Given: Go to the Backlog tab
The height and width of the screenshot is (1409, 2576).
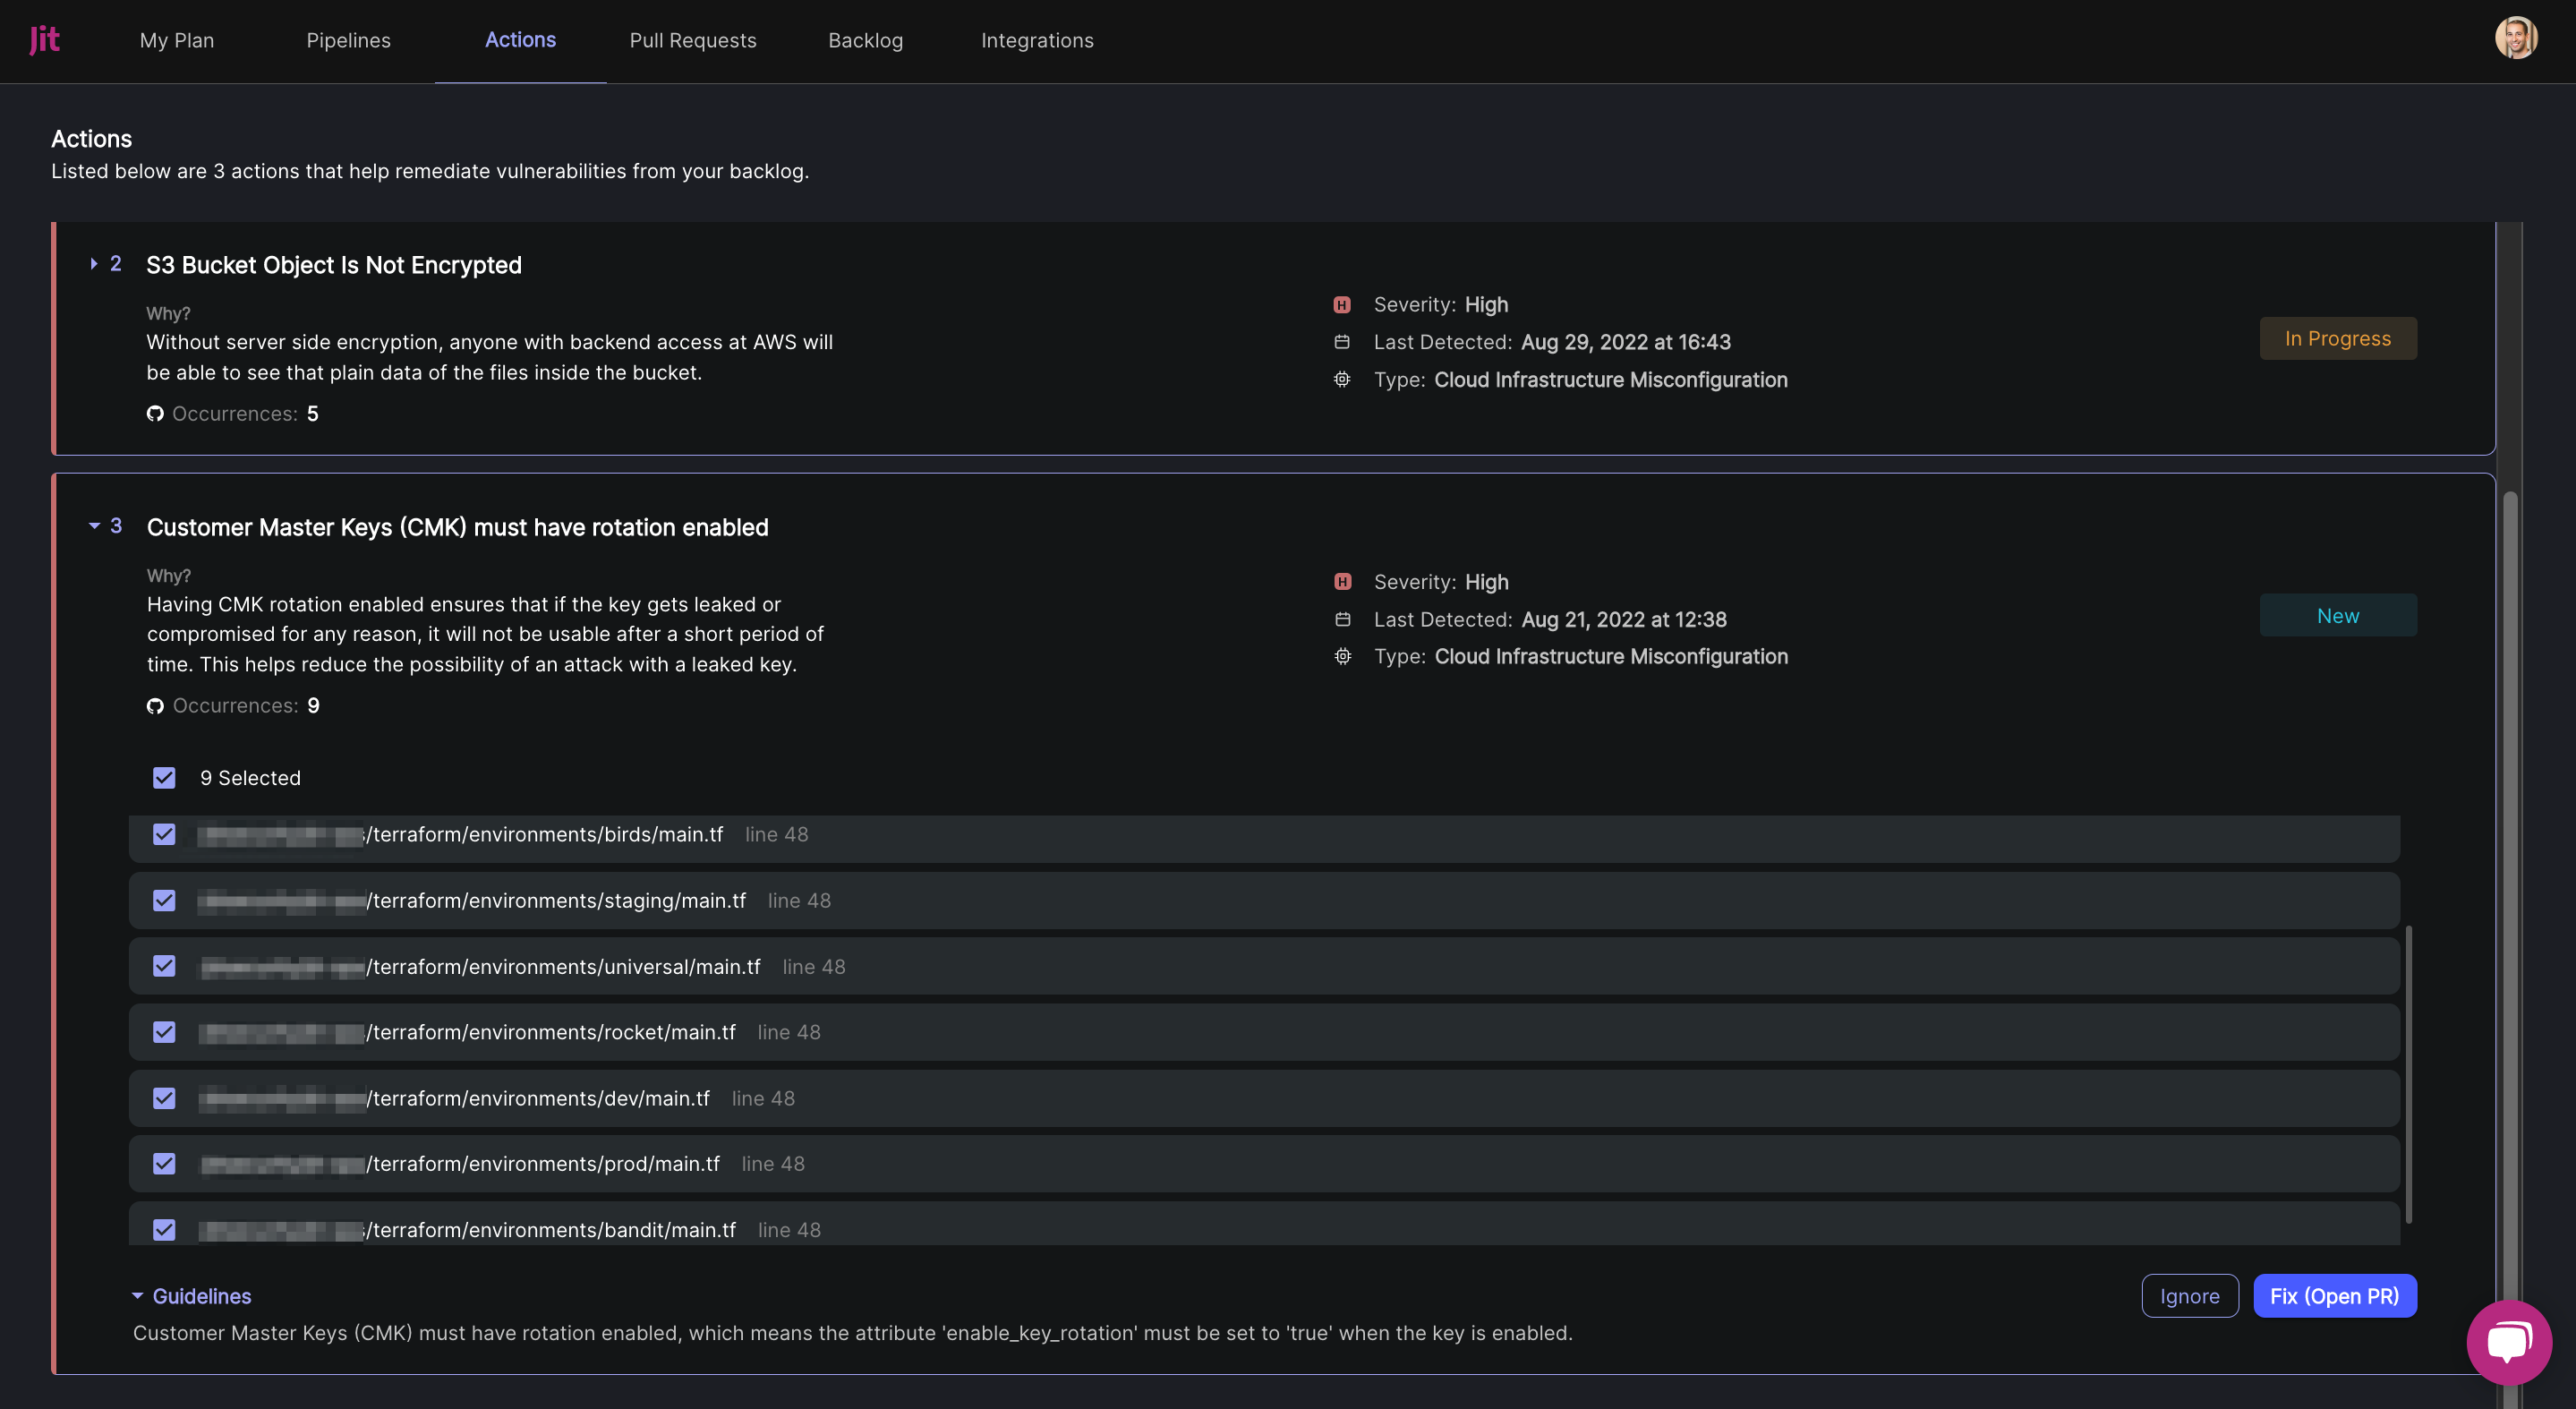Looking at the screenshot, I should (865, 40).
